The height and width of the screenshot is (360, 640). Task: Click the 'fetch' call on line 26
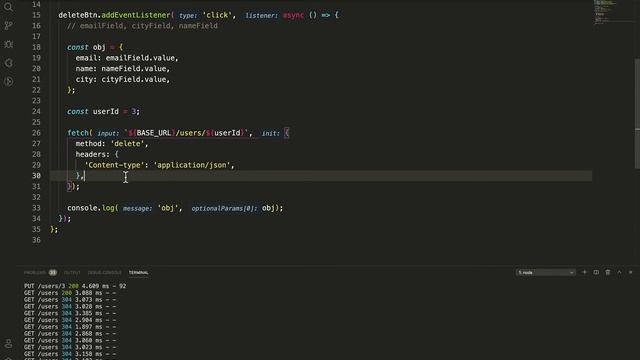tap(78, 133)
